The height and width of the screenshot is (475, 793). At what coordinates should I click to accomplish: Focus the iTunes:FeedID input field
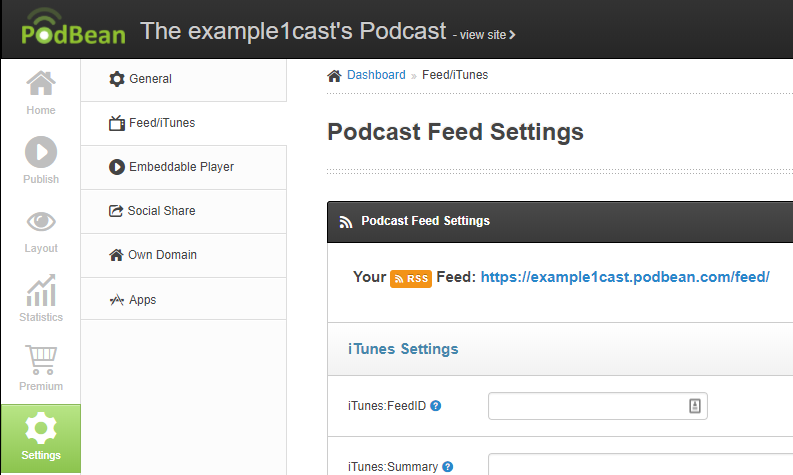(598, 406)
